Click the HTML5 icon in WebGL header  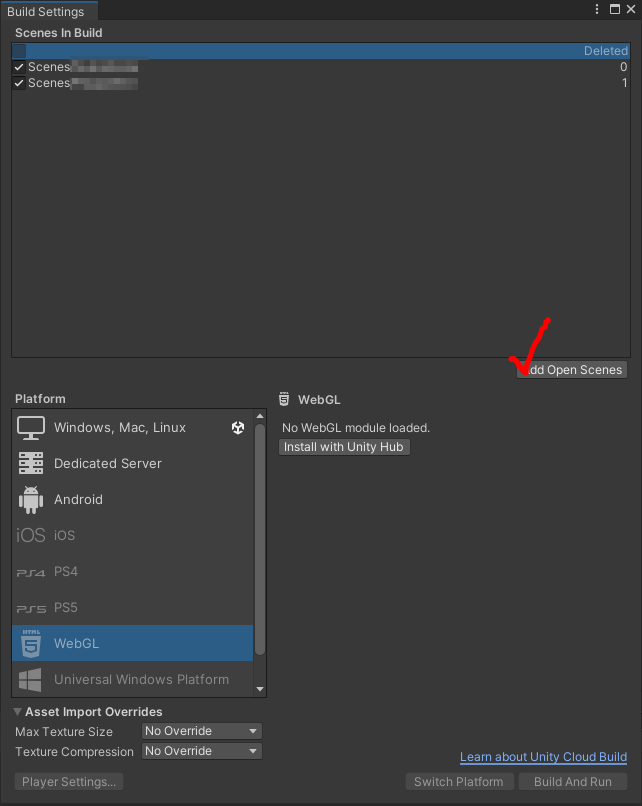(284, 399)
